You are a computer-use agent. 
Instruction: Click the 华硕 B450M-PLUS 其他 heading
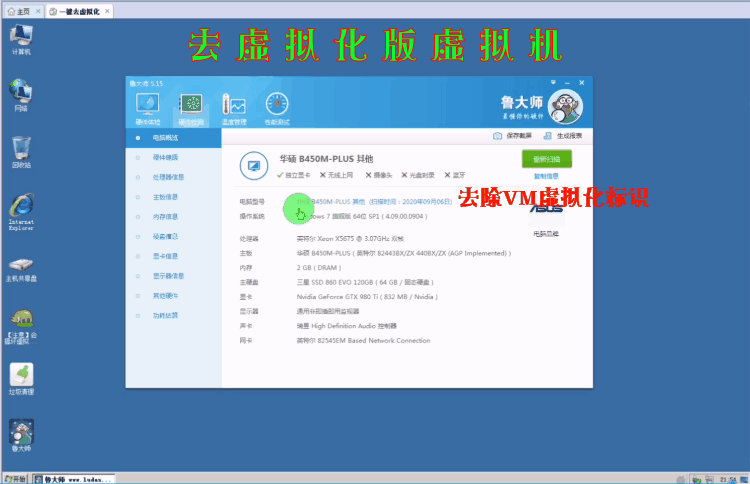coord(326,159)
